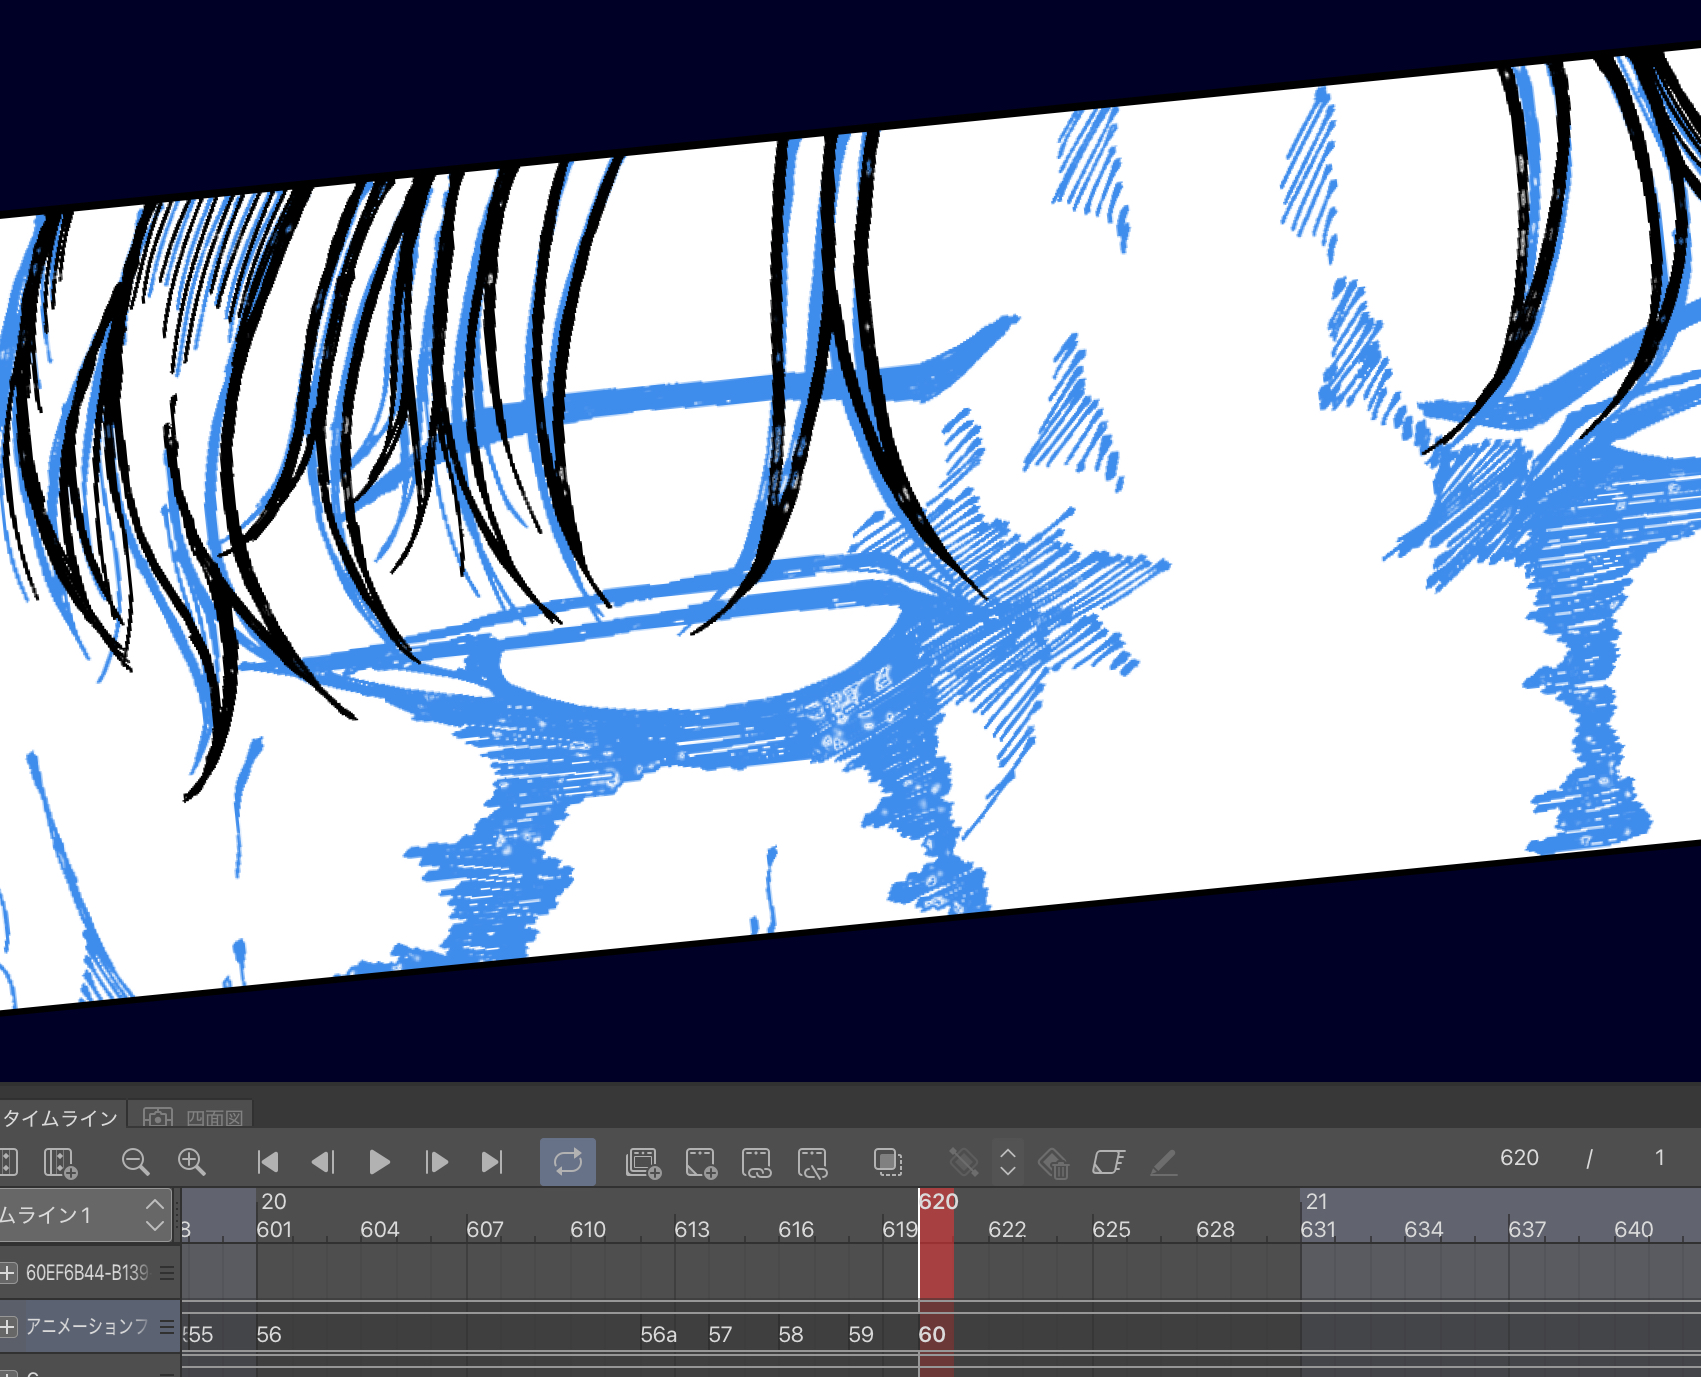Expand the アニメーションフ folder track
The width and height of the screenshot is (1701, 1377).
click(9, 1327)
